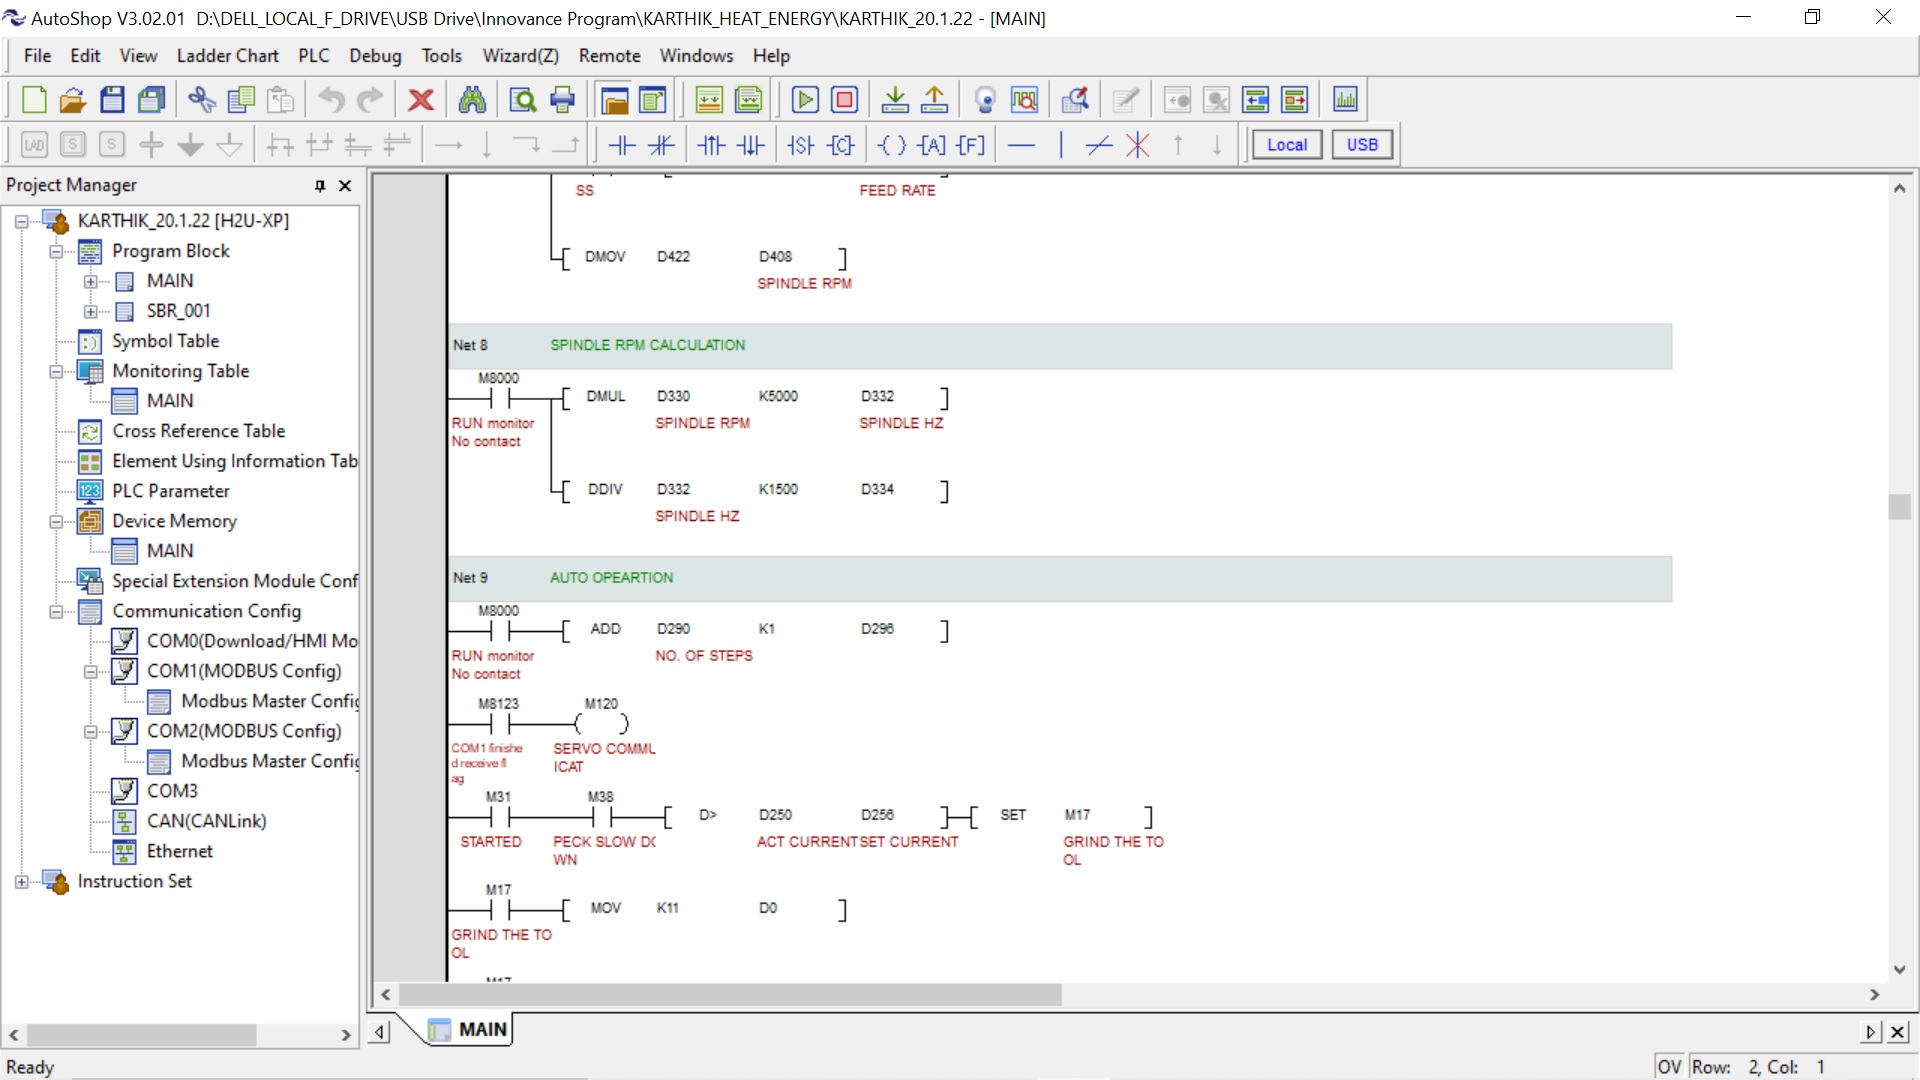Open Symbol Table in project tree
Screen dimensions: 1920x1080
pyautogui.click(x=165, y=341)
